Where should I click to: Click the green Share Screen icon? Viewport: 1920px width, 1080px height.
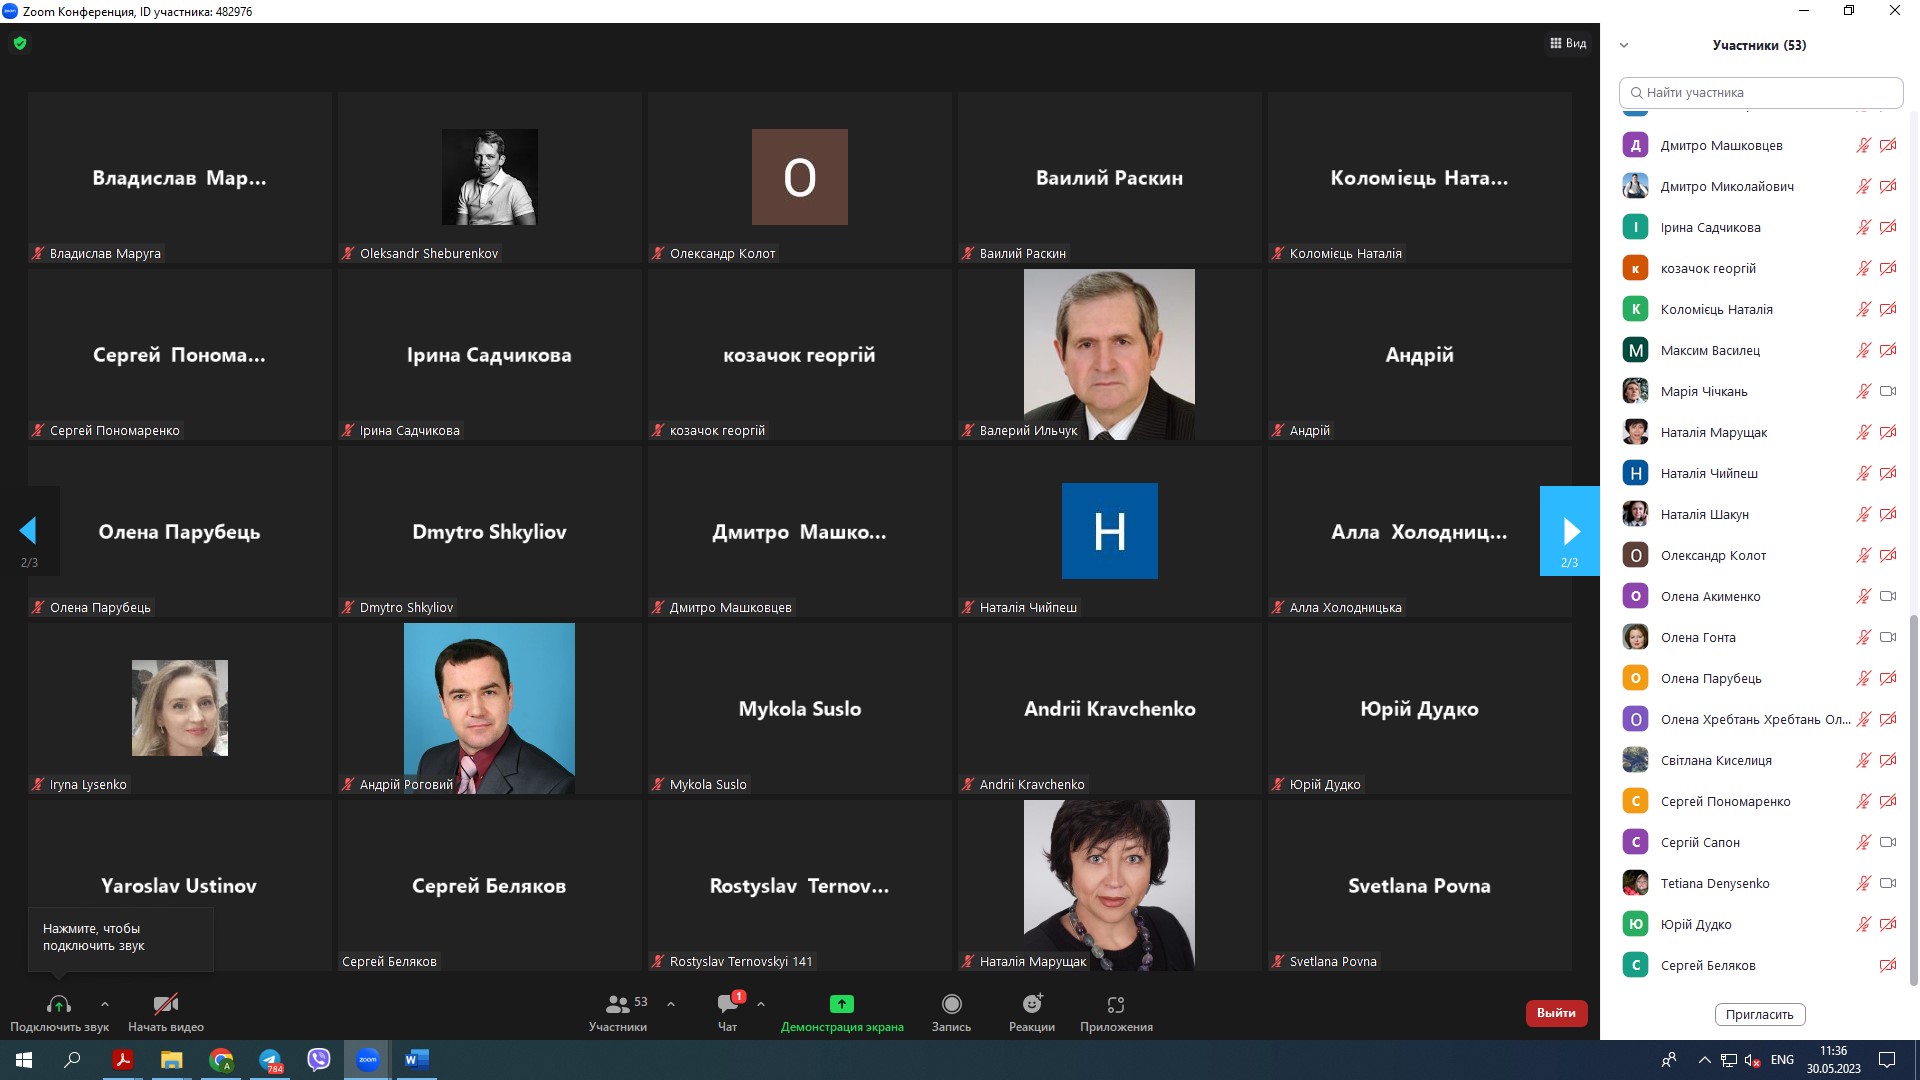click(x=841, y=1004)
